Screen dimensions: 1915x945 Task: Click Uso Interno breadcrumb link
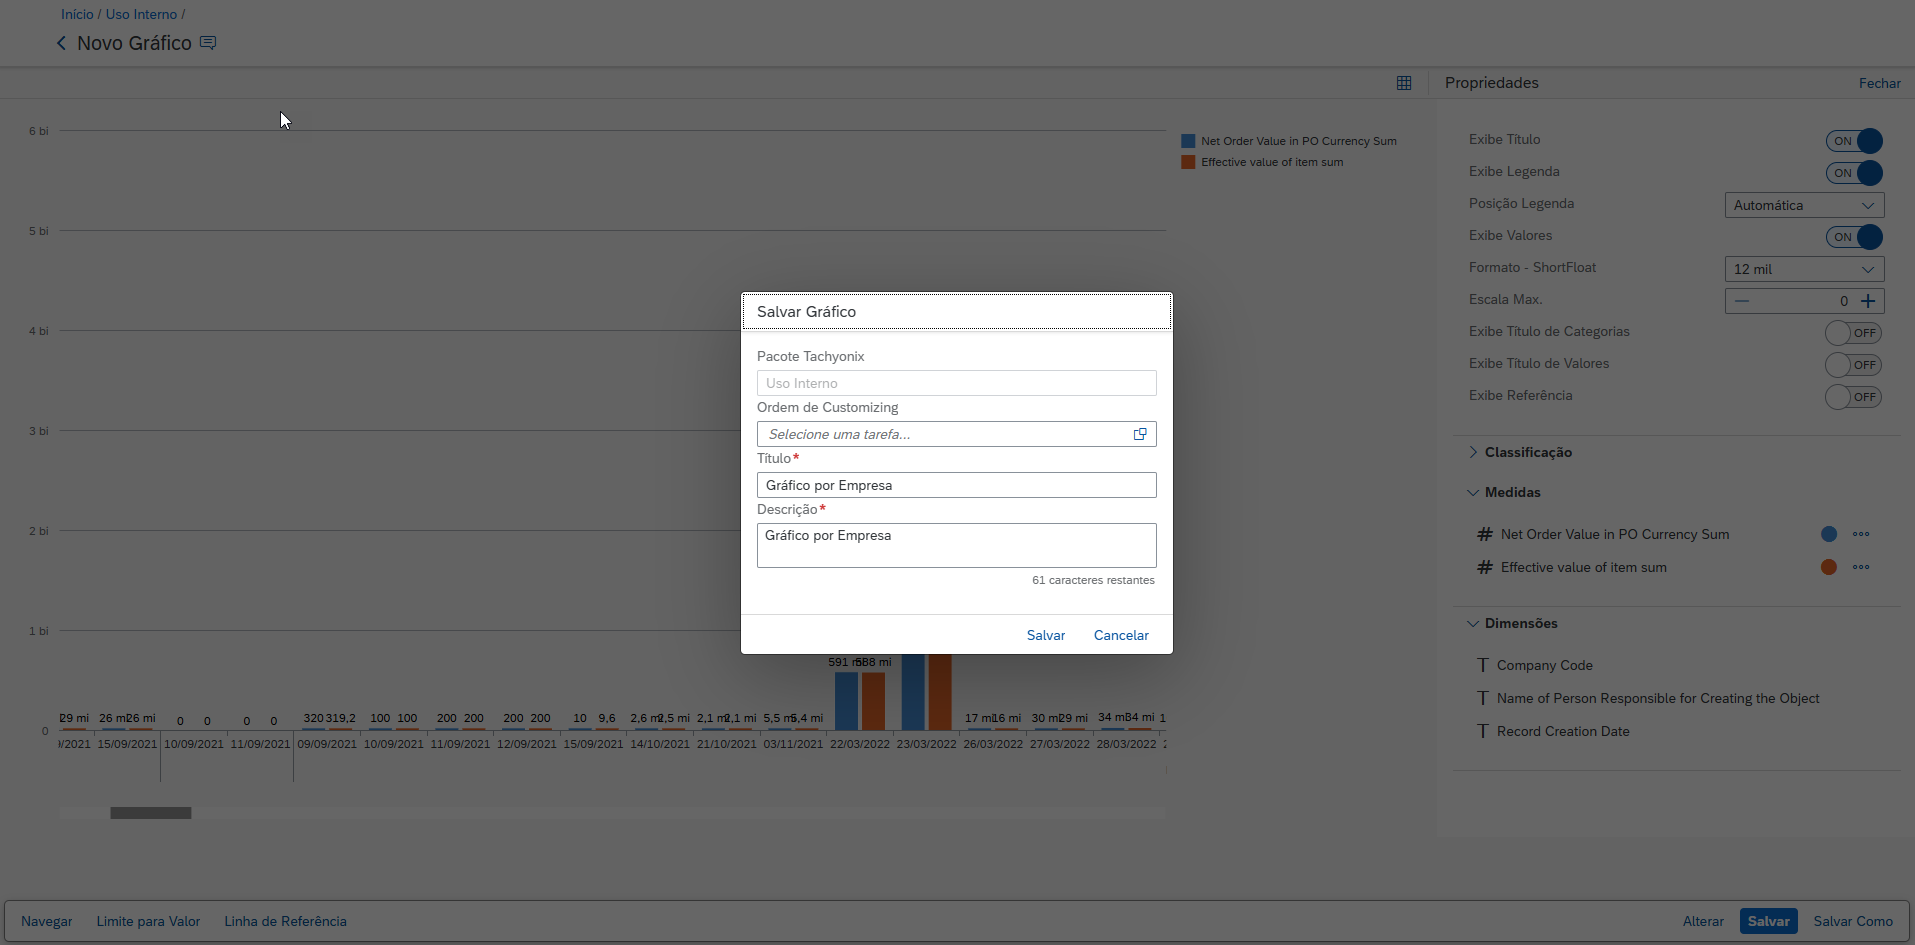click(141, 14)
